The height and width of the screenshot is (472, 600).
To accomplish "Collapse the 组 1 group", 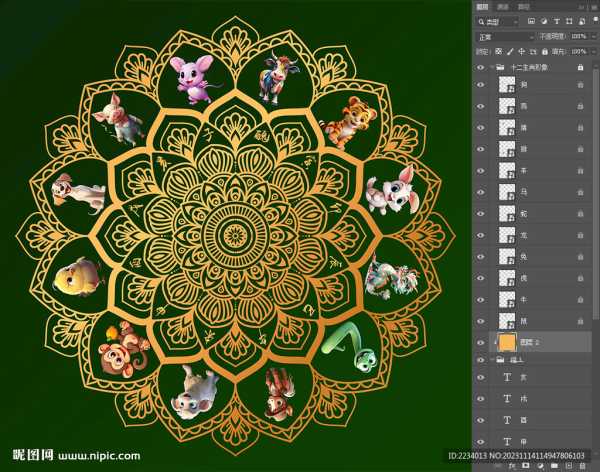I will tap(491, 360).
